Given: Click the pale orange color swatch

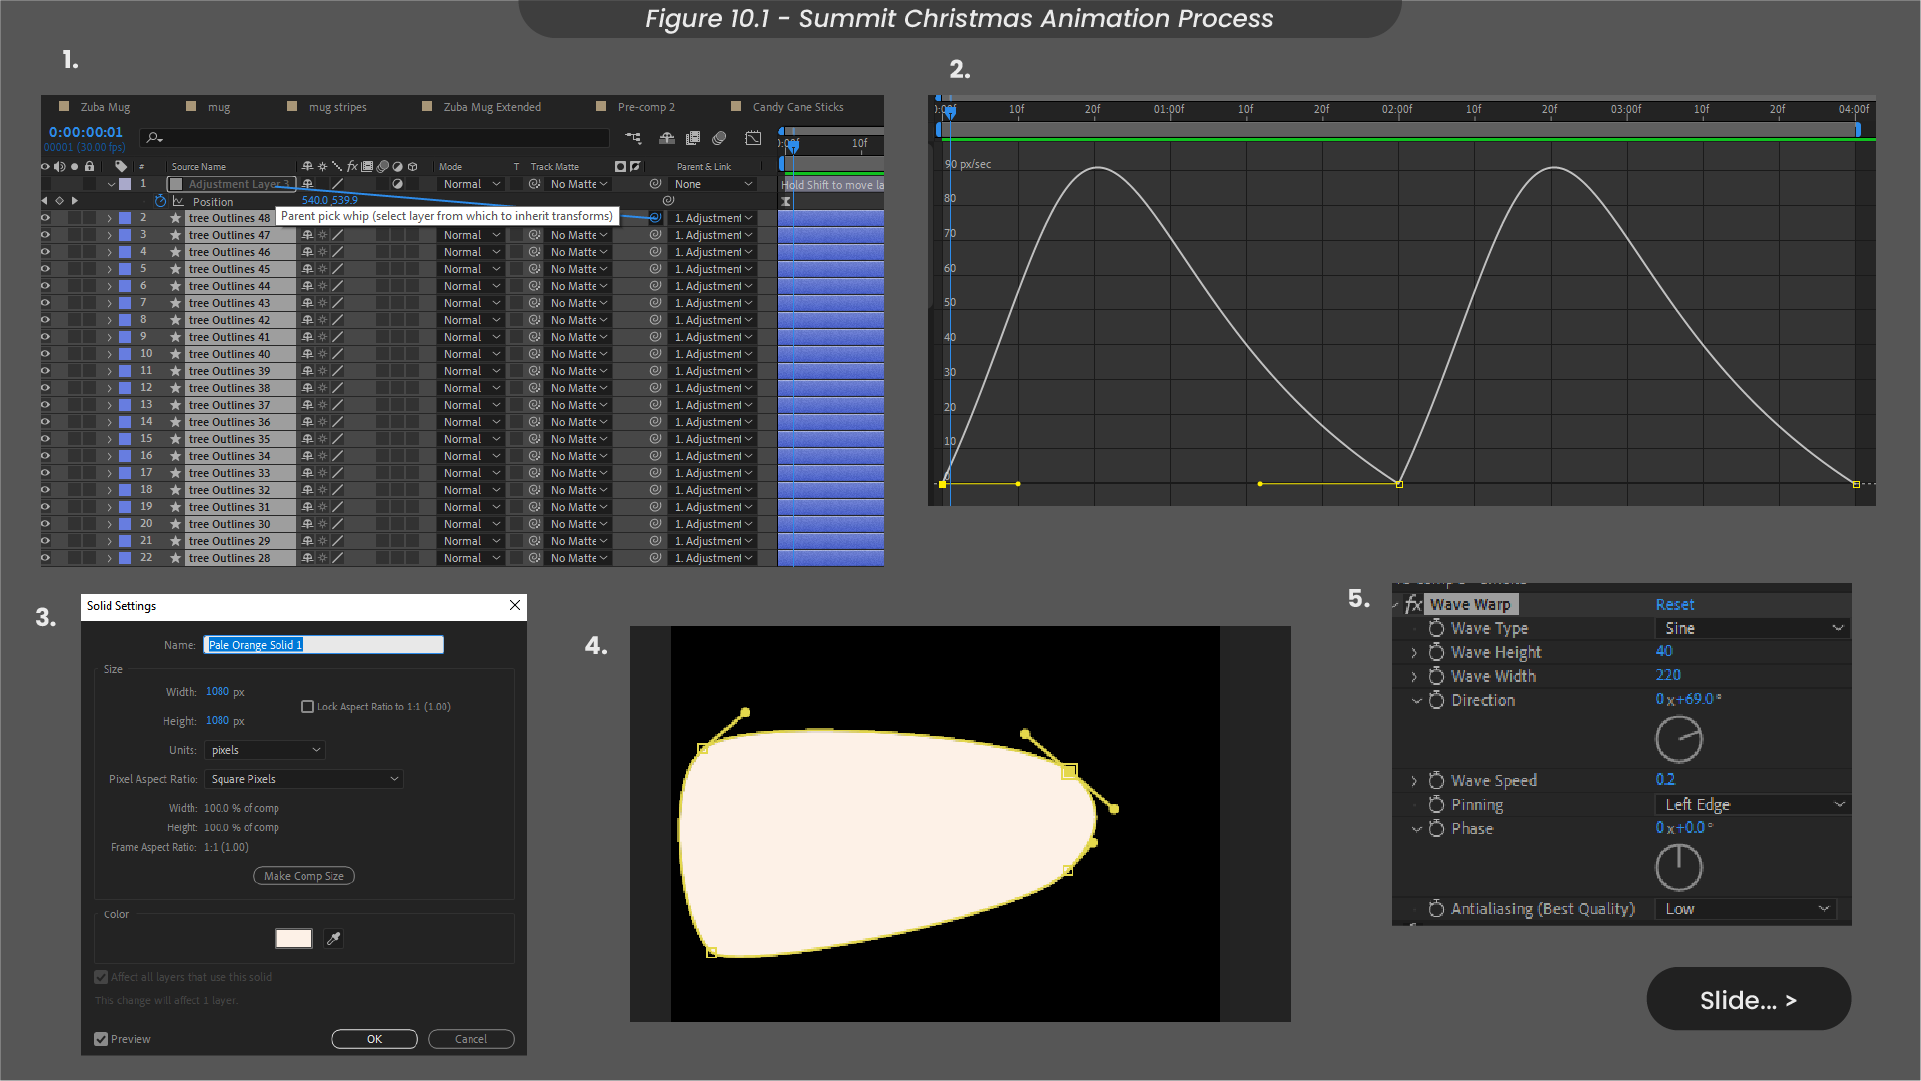Looking at the screenshot, I should pos(293,938).
